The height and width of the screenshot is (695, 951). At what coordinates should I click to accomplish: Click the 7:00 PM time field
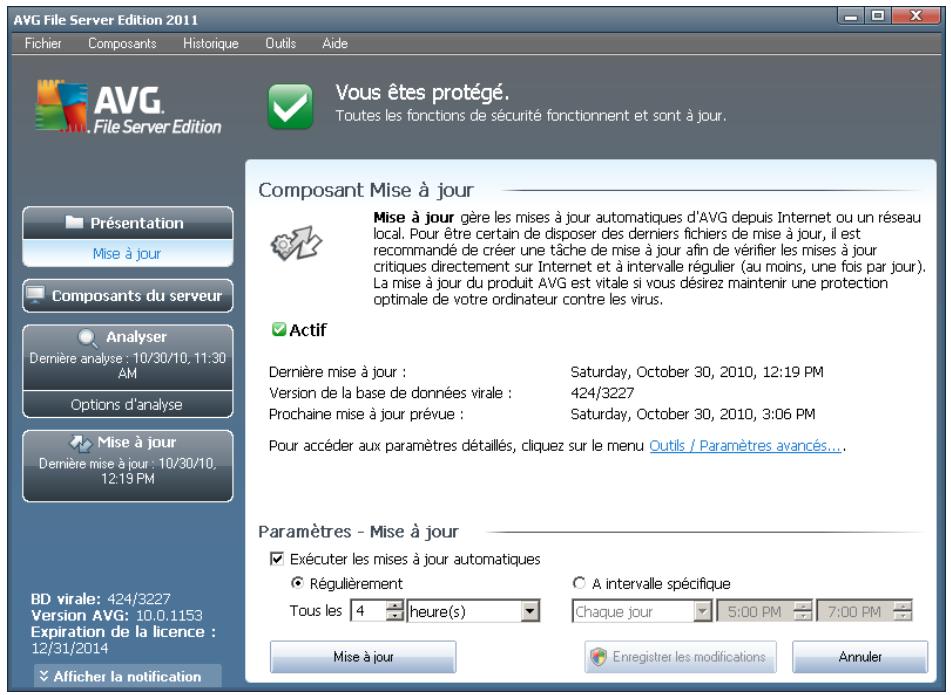(855, 611)
